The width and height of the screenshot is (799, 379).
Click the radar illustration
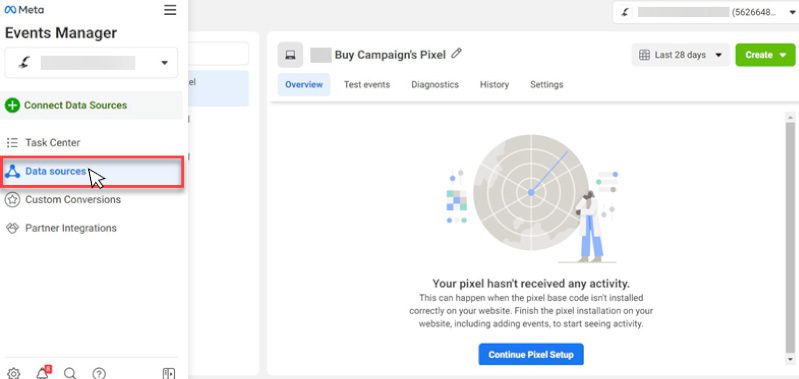(530, 193)
